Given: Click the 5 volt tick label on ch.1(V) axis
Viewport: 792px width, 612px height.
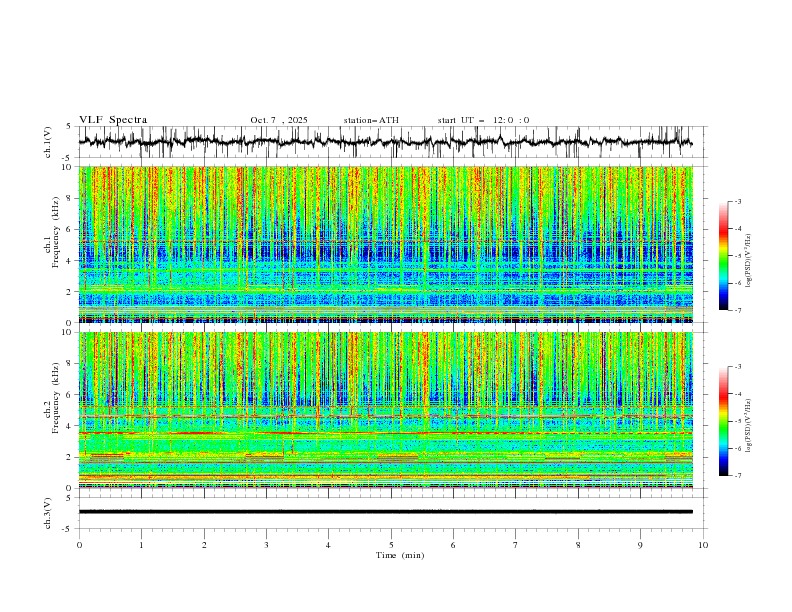Looking at the screenshot, I should [69, 127].
